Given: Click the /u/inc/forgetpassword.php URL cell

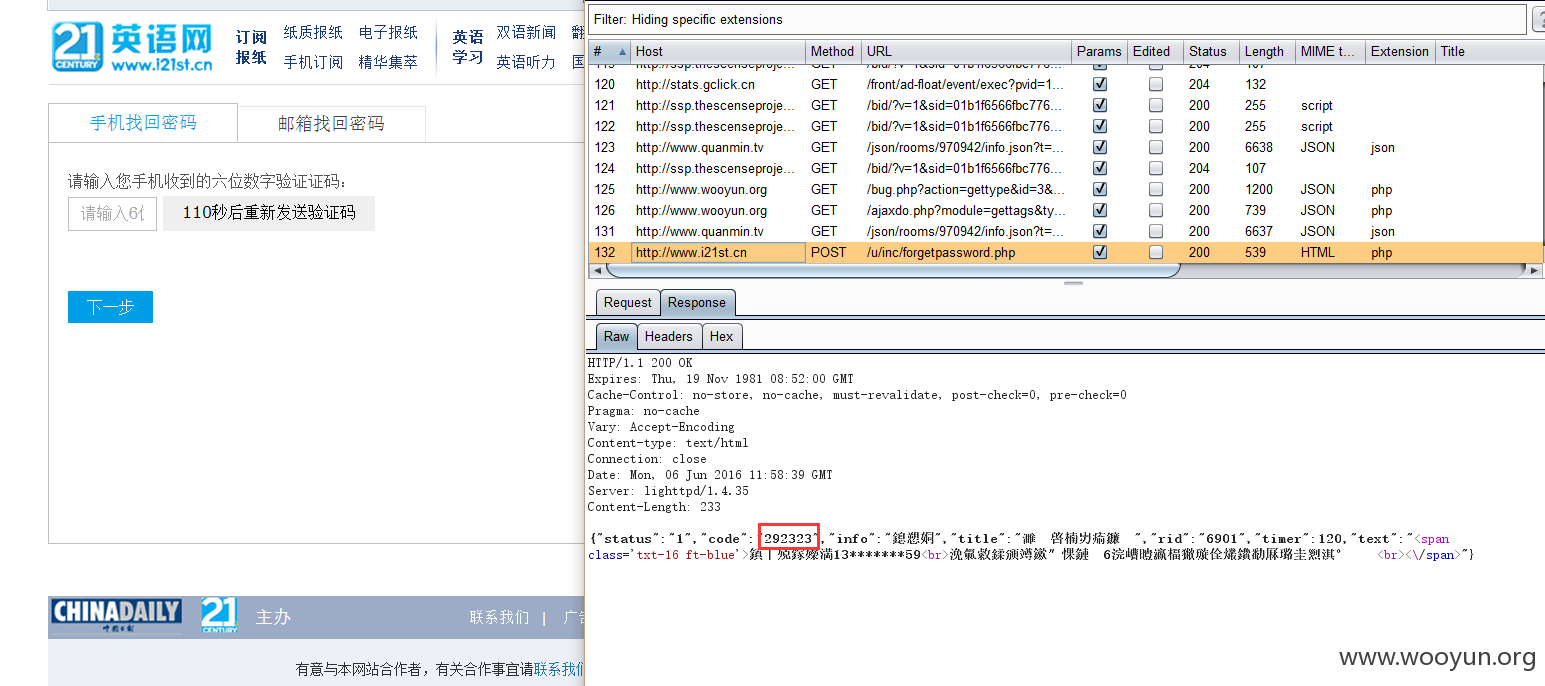Looking at the screenshot, I should pos(966,252).
